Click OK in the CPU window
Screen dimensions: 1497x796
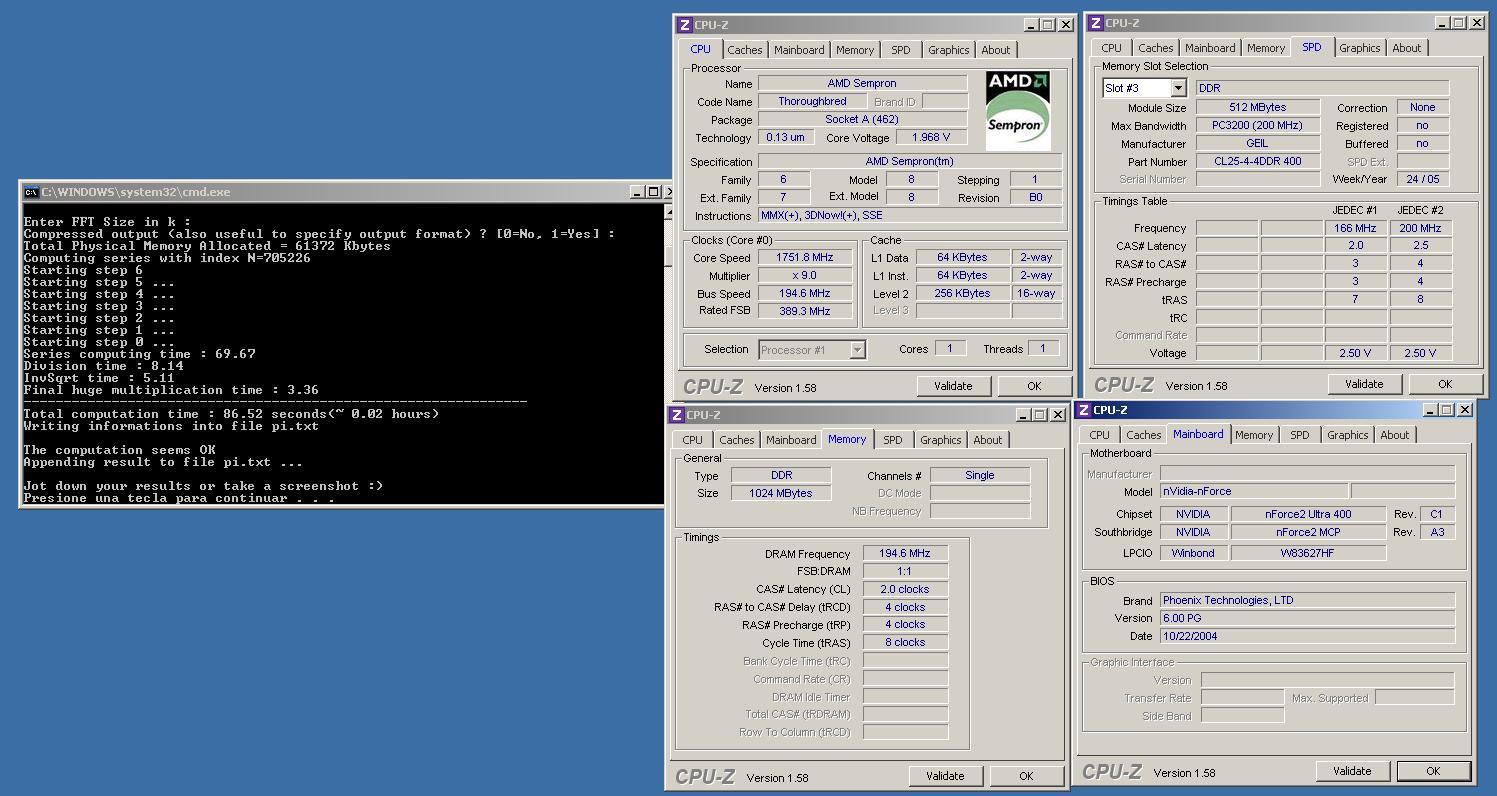coord(1034,386)
